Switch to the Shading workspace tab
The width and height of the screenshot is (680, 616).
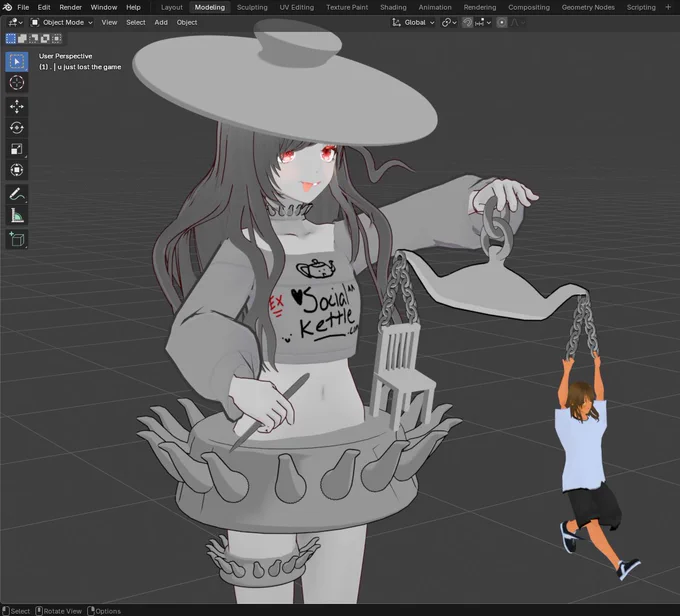(393, 7)
